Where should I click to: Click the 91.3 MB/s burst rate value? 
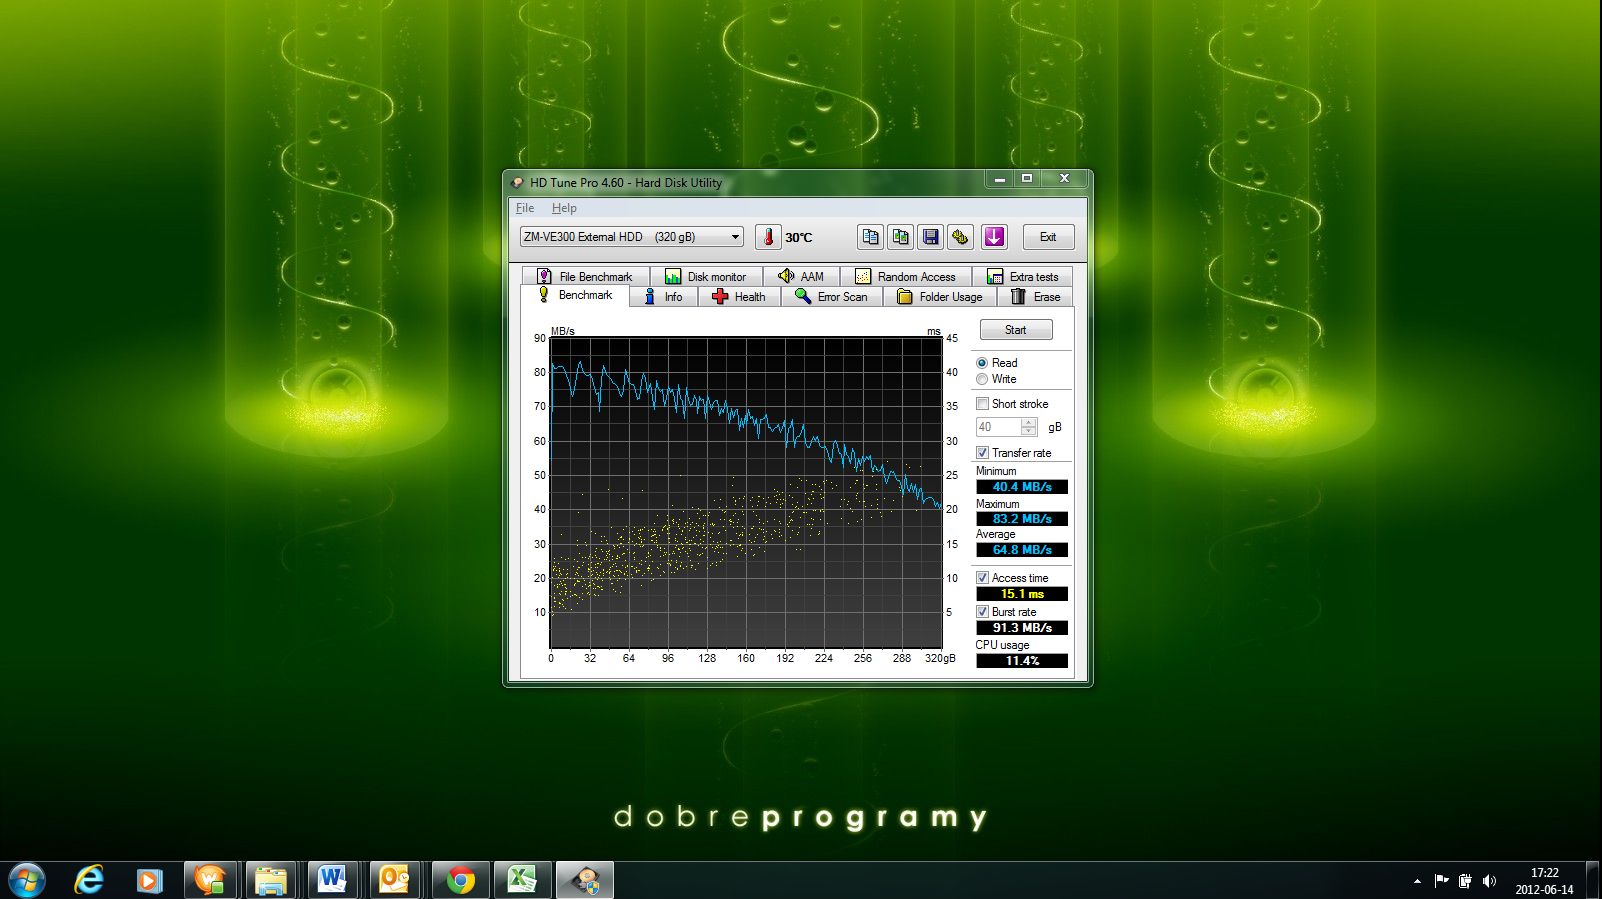1022,628
